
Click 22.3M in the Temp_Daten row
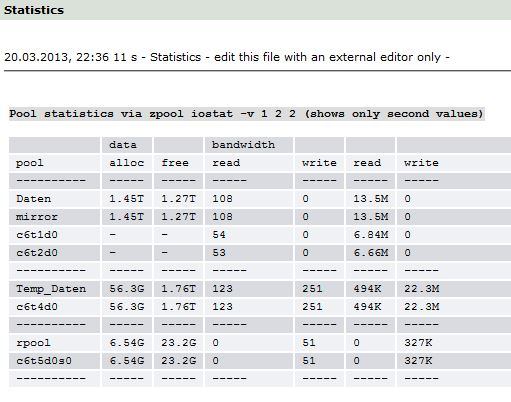(421, 289)
